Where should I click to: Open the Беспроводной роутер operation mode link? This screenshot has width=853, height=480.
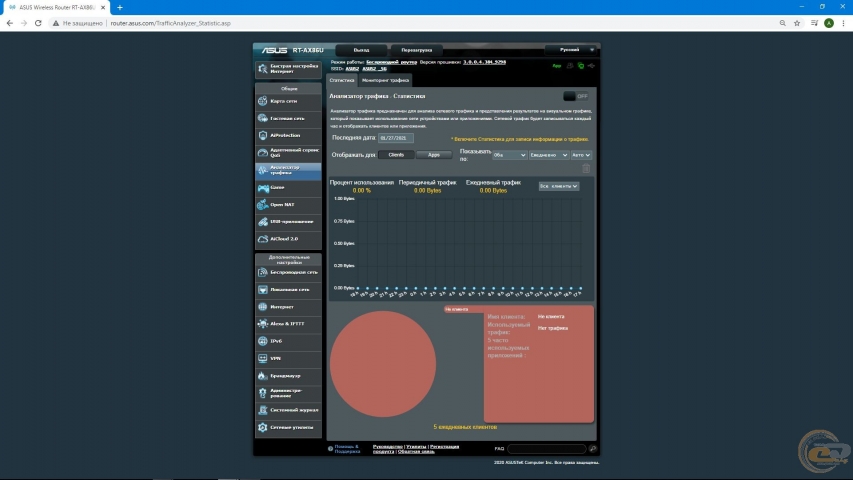point(392,62)
